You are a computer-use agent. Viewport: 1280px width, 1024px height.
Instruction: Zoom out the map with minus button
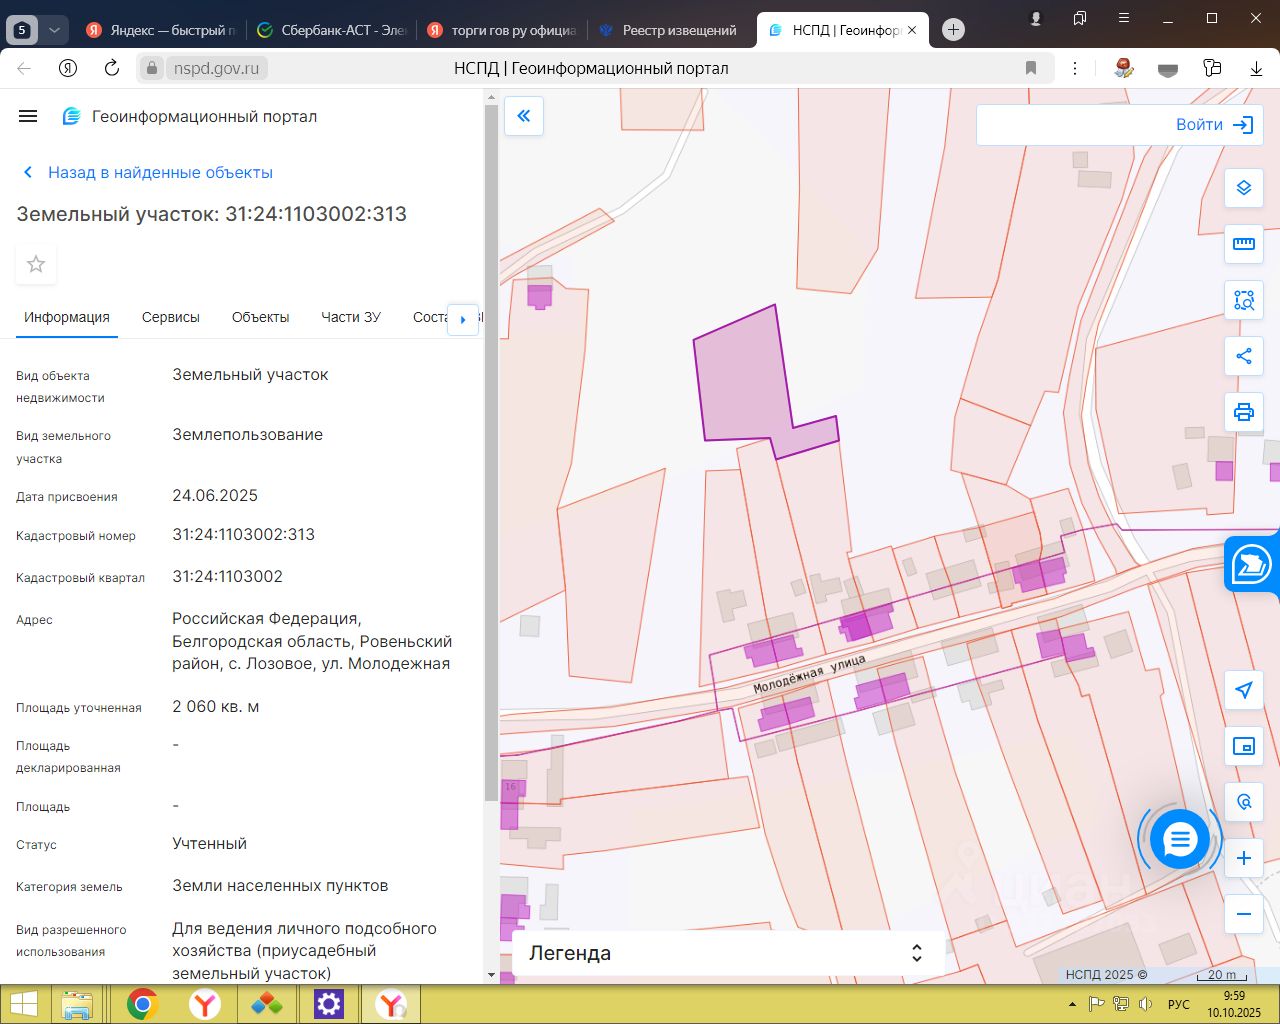pyautogui.click(x=1244, y=914)
